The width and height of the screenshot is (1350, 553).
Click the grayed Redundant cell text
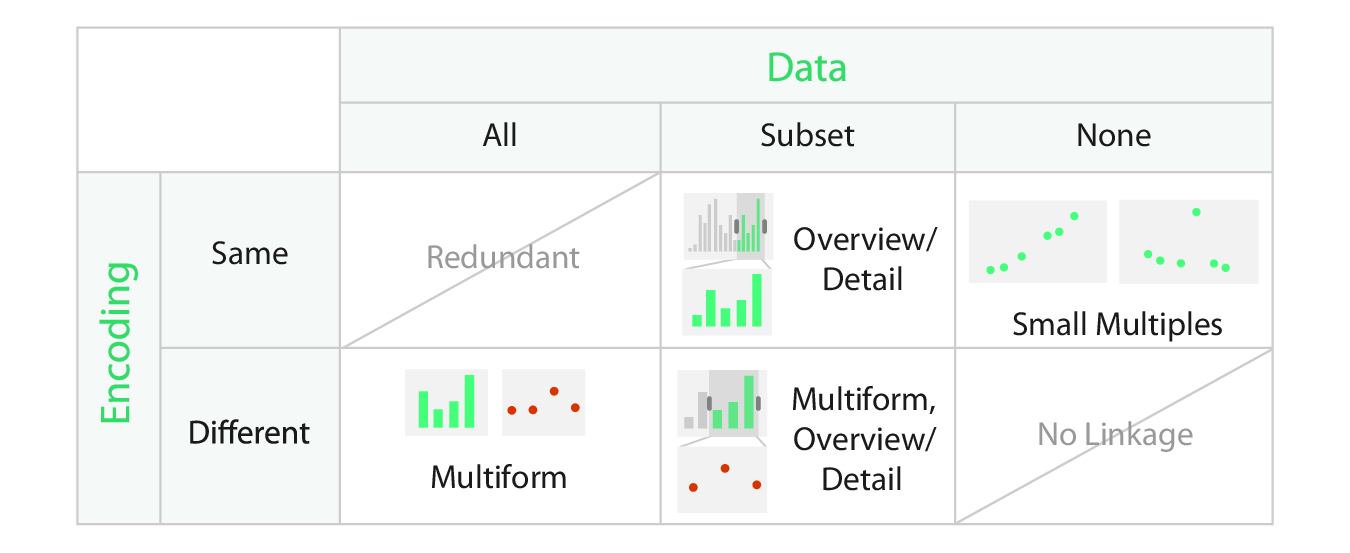coord(502,258)
